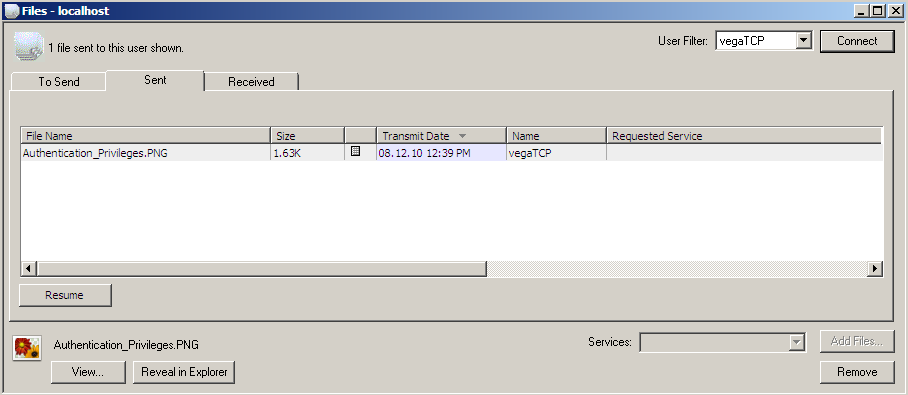Sort by the Size column header
Viewport: 908px width, 395px height.
click(307, 136)
